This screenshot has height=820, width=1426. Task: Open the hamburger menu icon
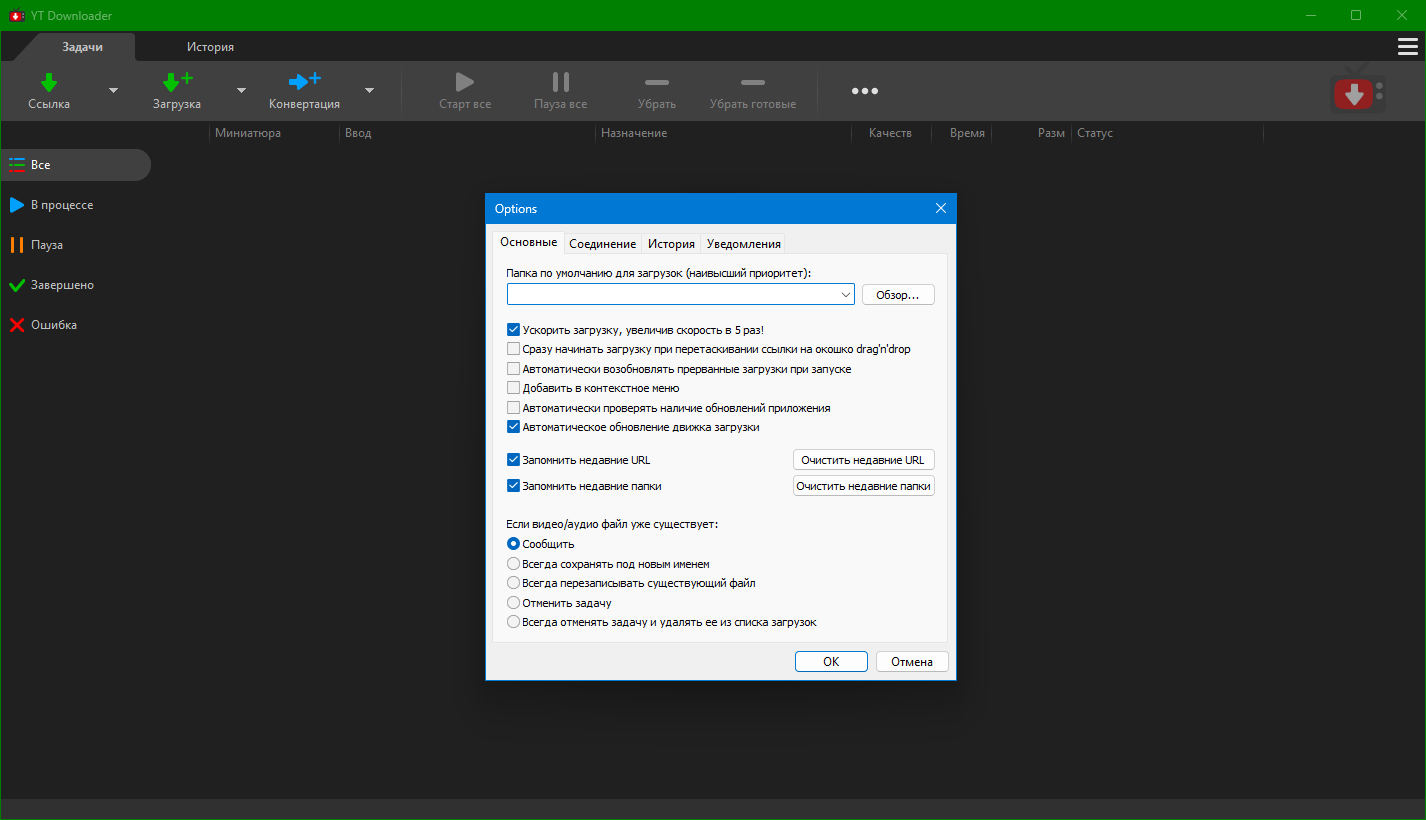pos(1407,47)
